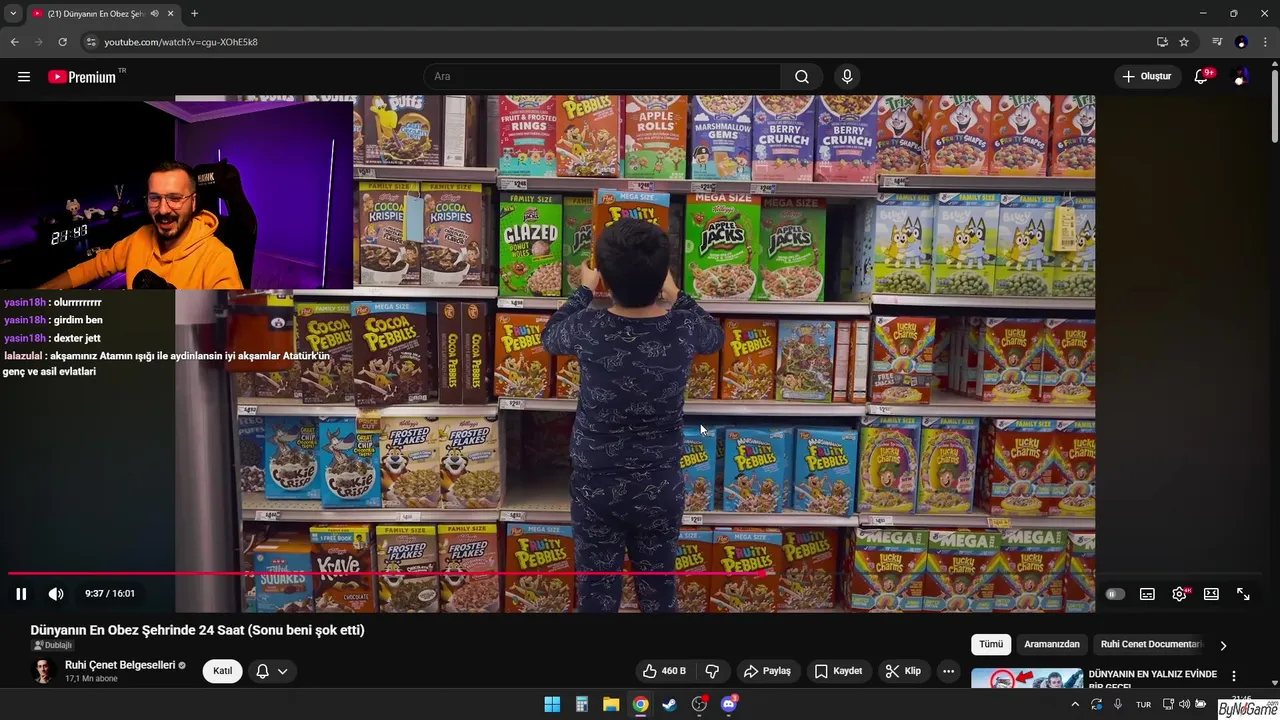Open the YouTube account avatar menu
The image size is (1280, 720).
point(1240,76)
